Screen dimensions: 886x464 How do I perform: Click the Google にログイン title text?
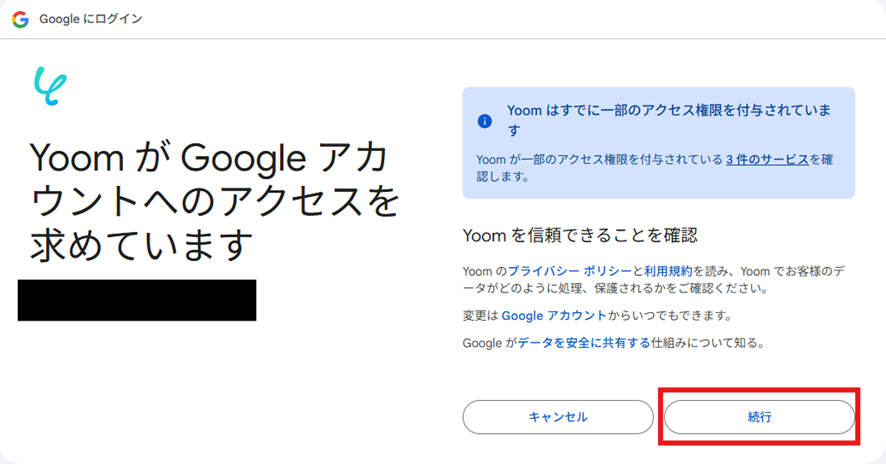91,19
